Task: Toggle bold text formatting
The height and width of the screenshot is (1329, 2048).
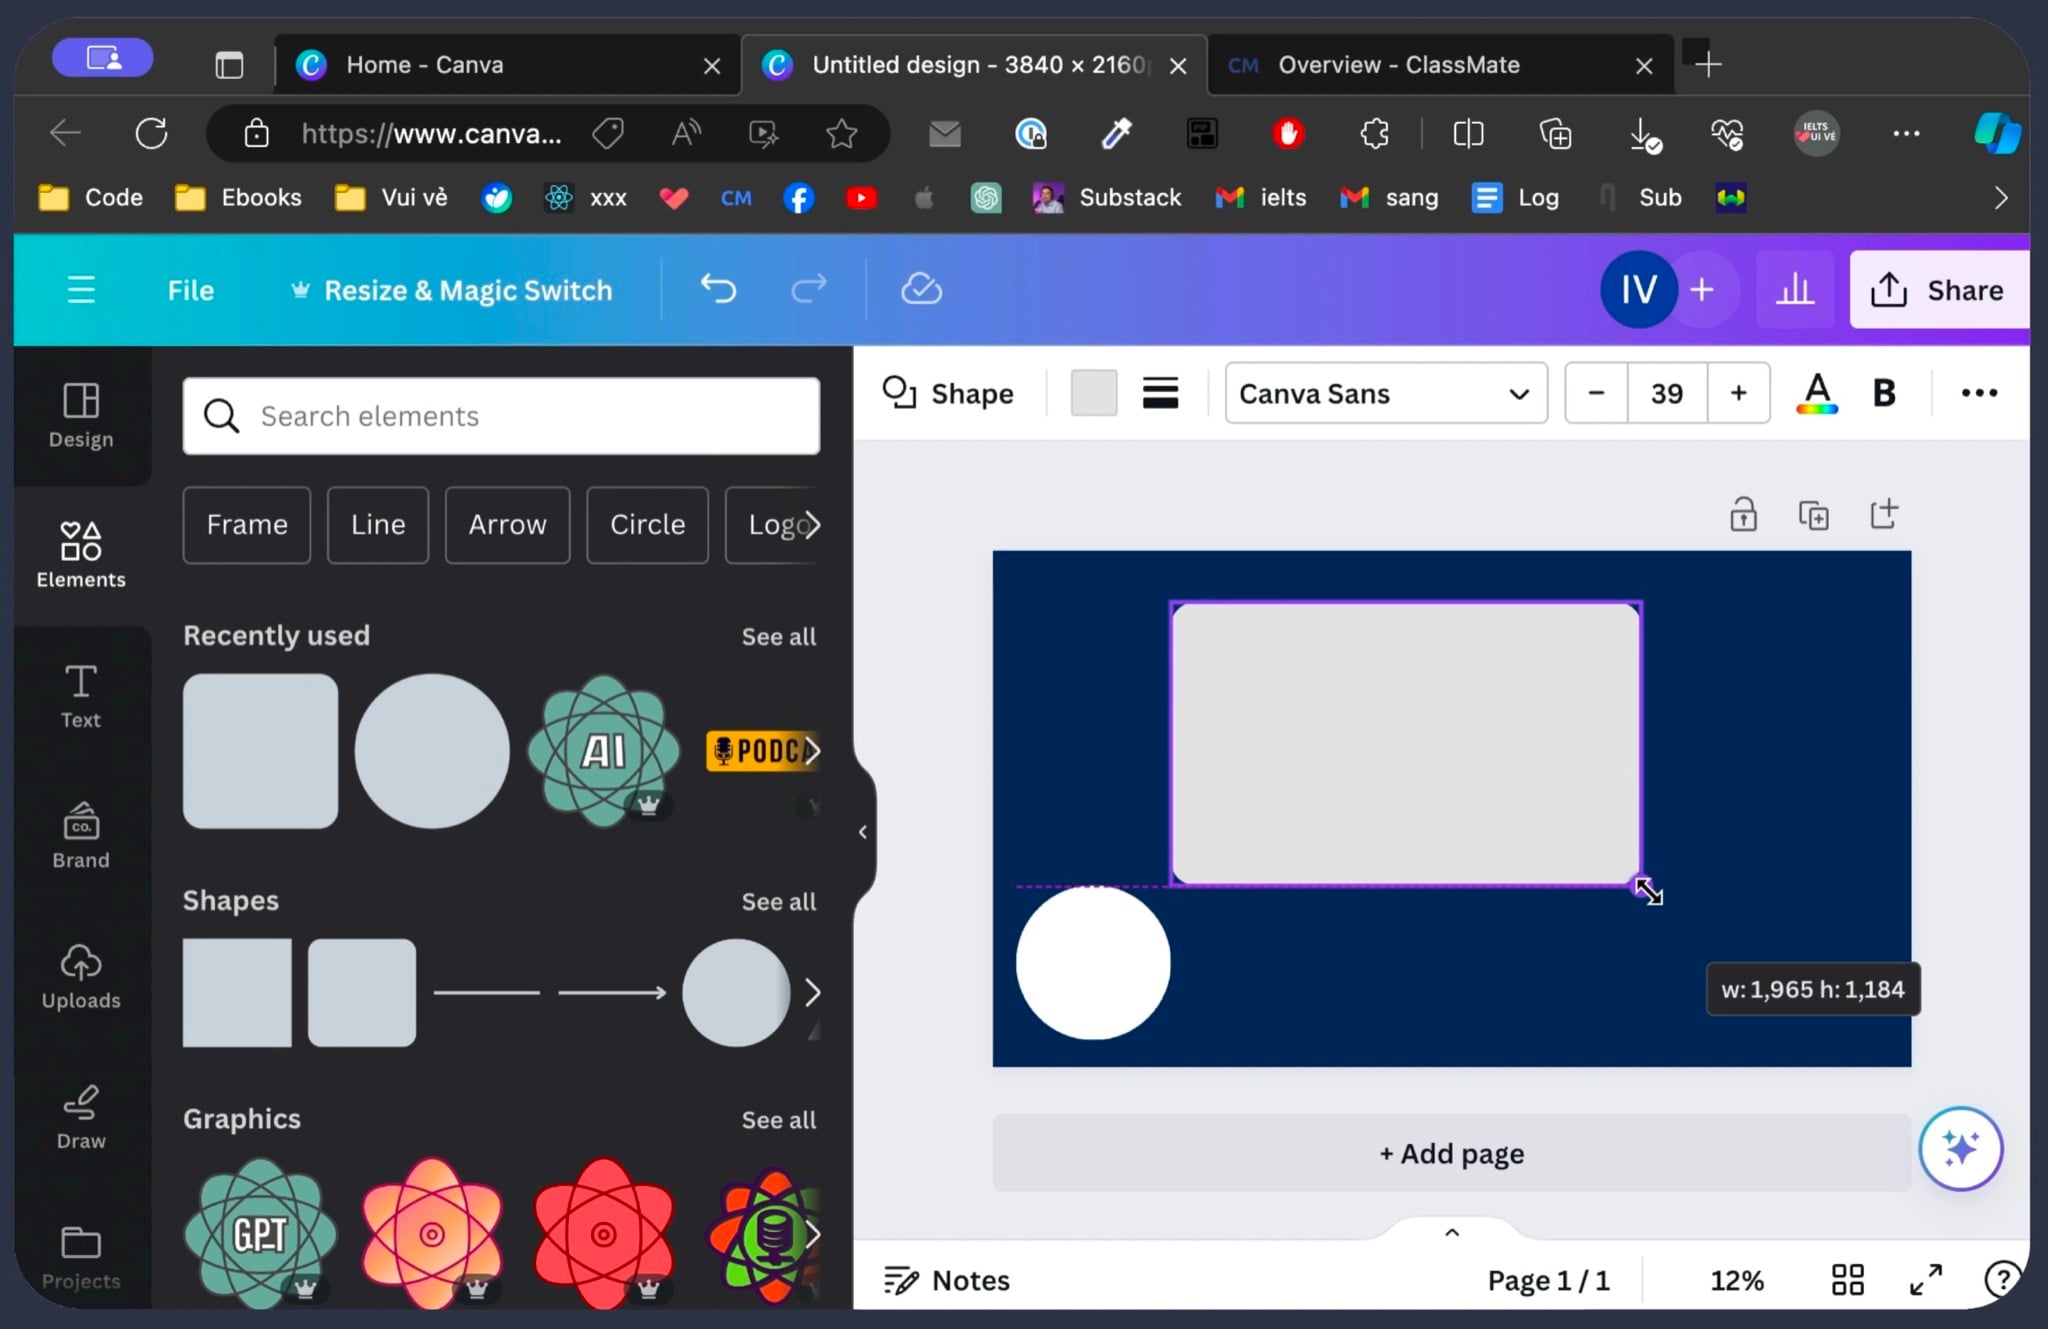Action: click(x=1884, y=393)
